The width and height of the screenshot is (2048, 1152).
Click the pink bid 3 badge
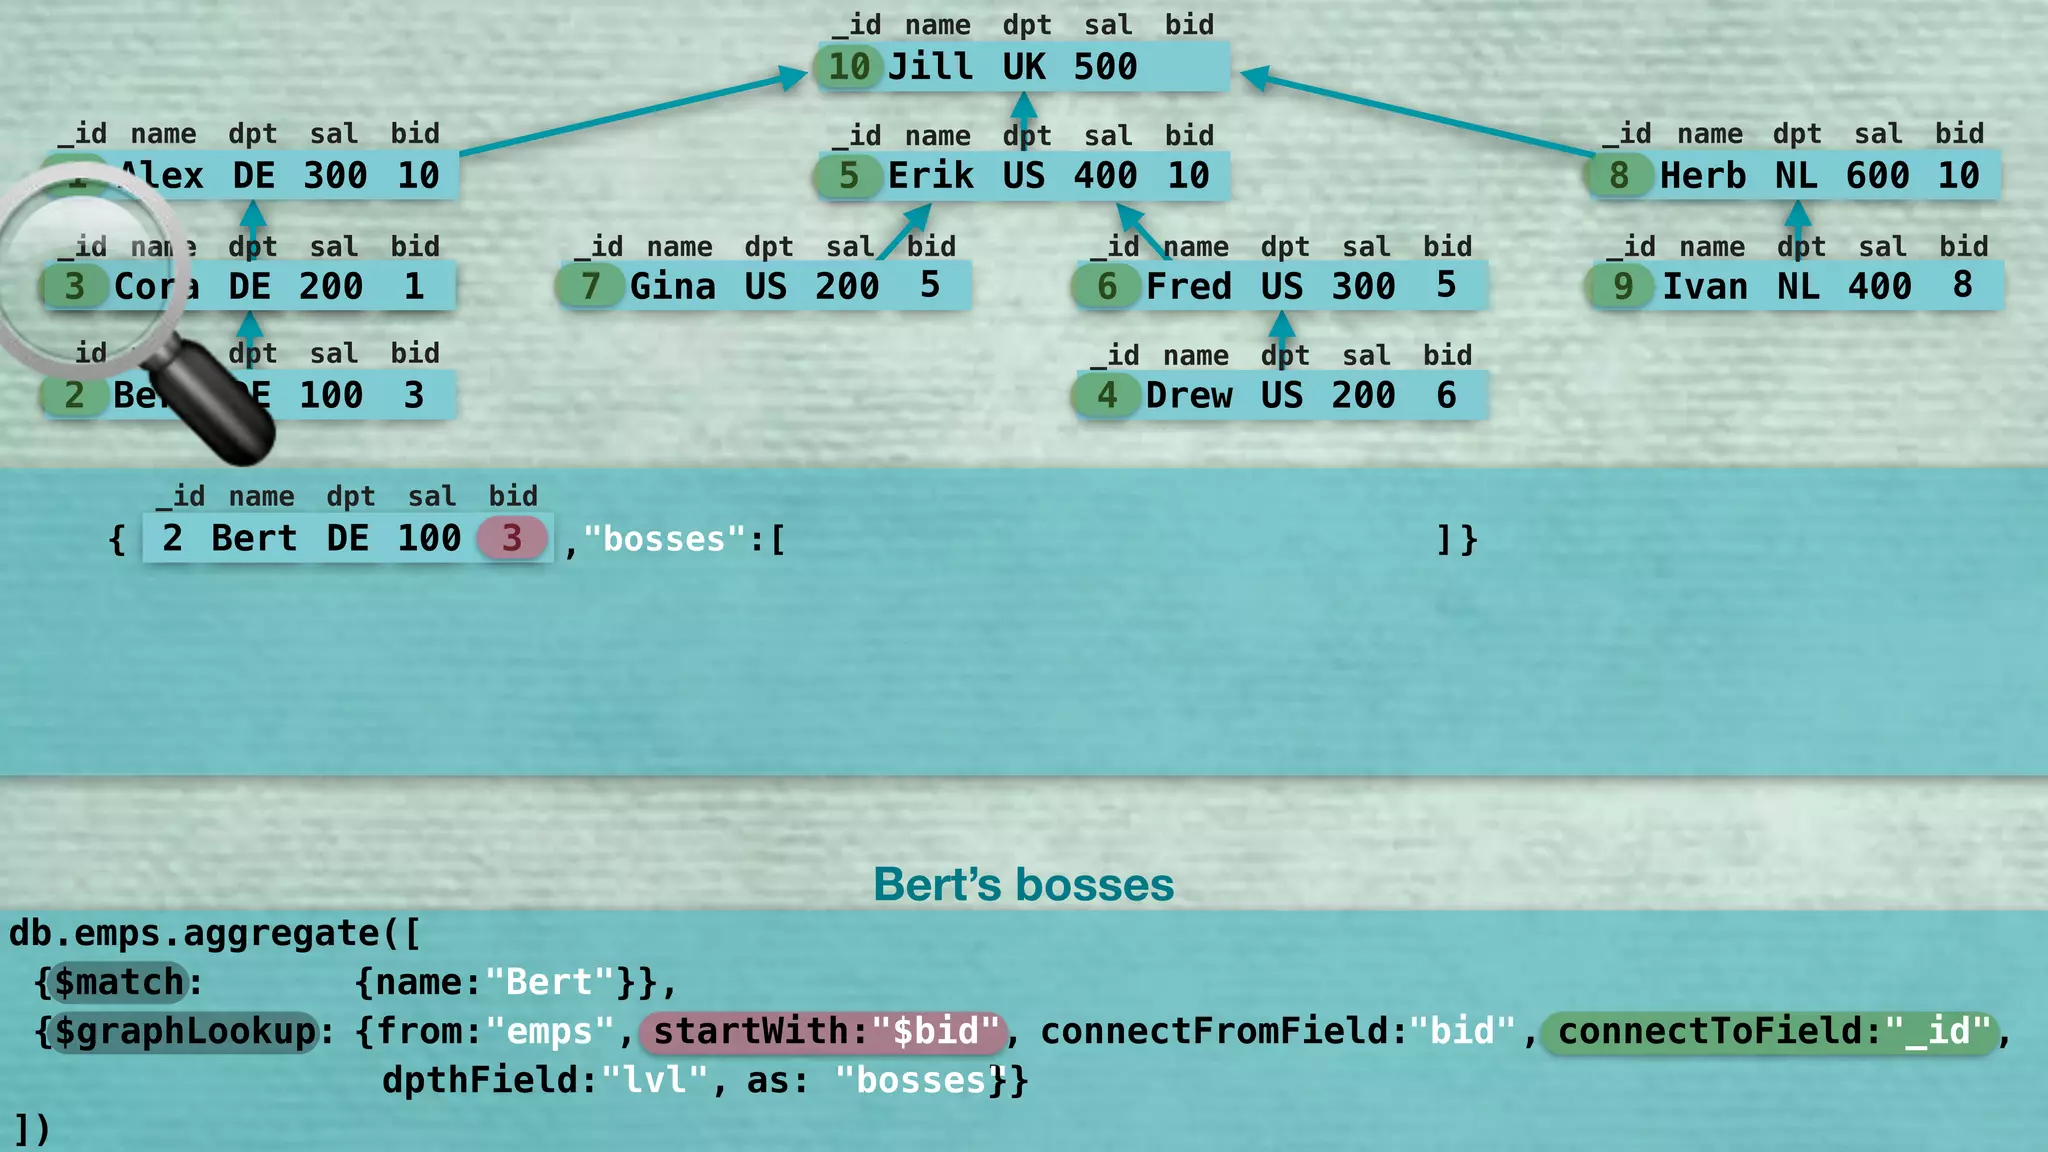(x=512, y=538)
